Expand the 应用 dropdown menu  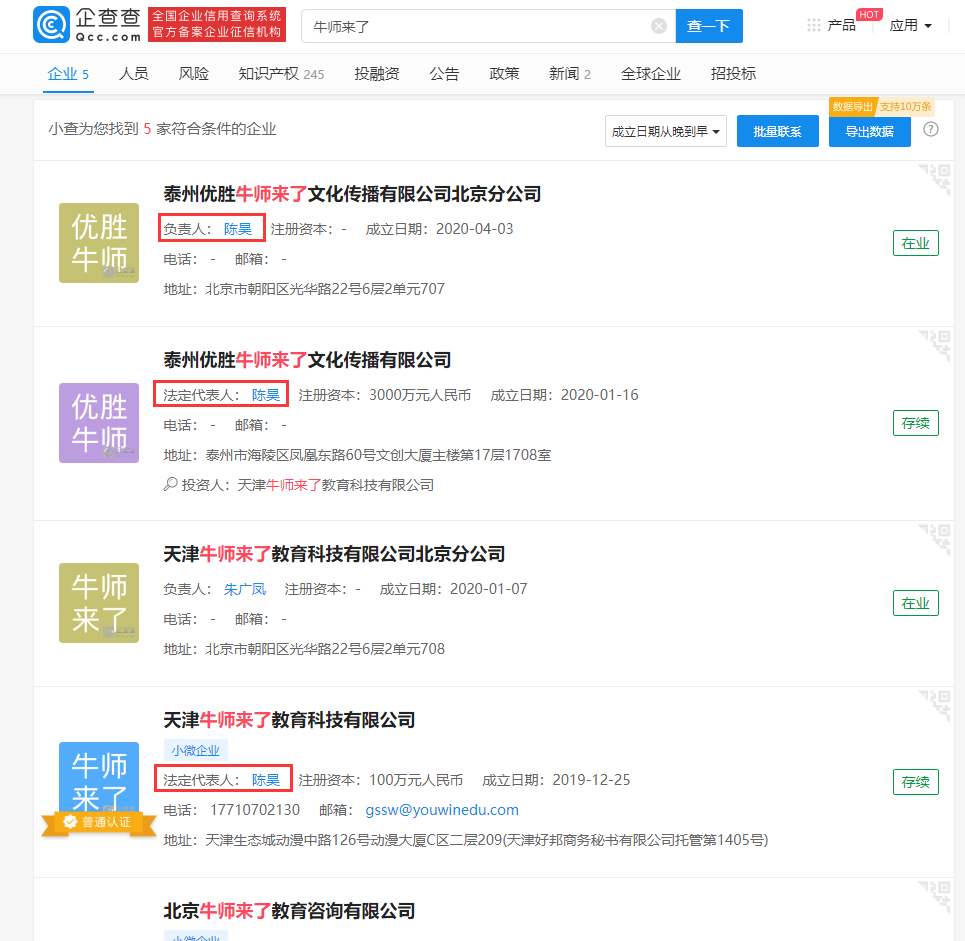911,25
